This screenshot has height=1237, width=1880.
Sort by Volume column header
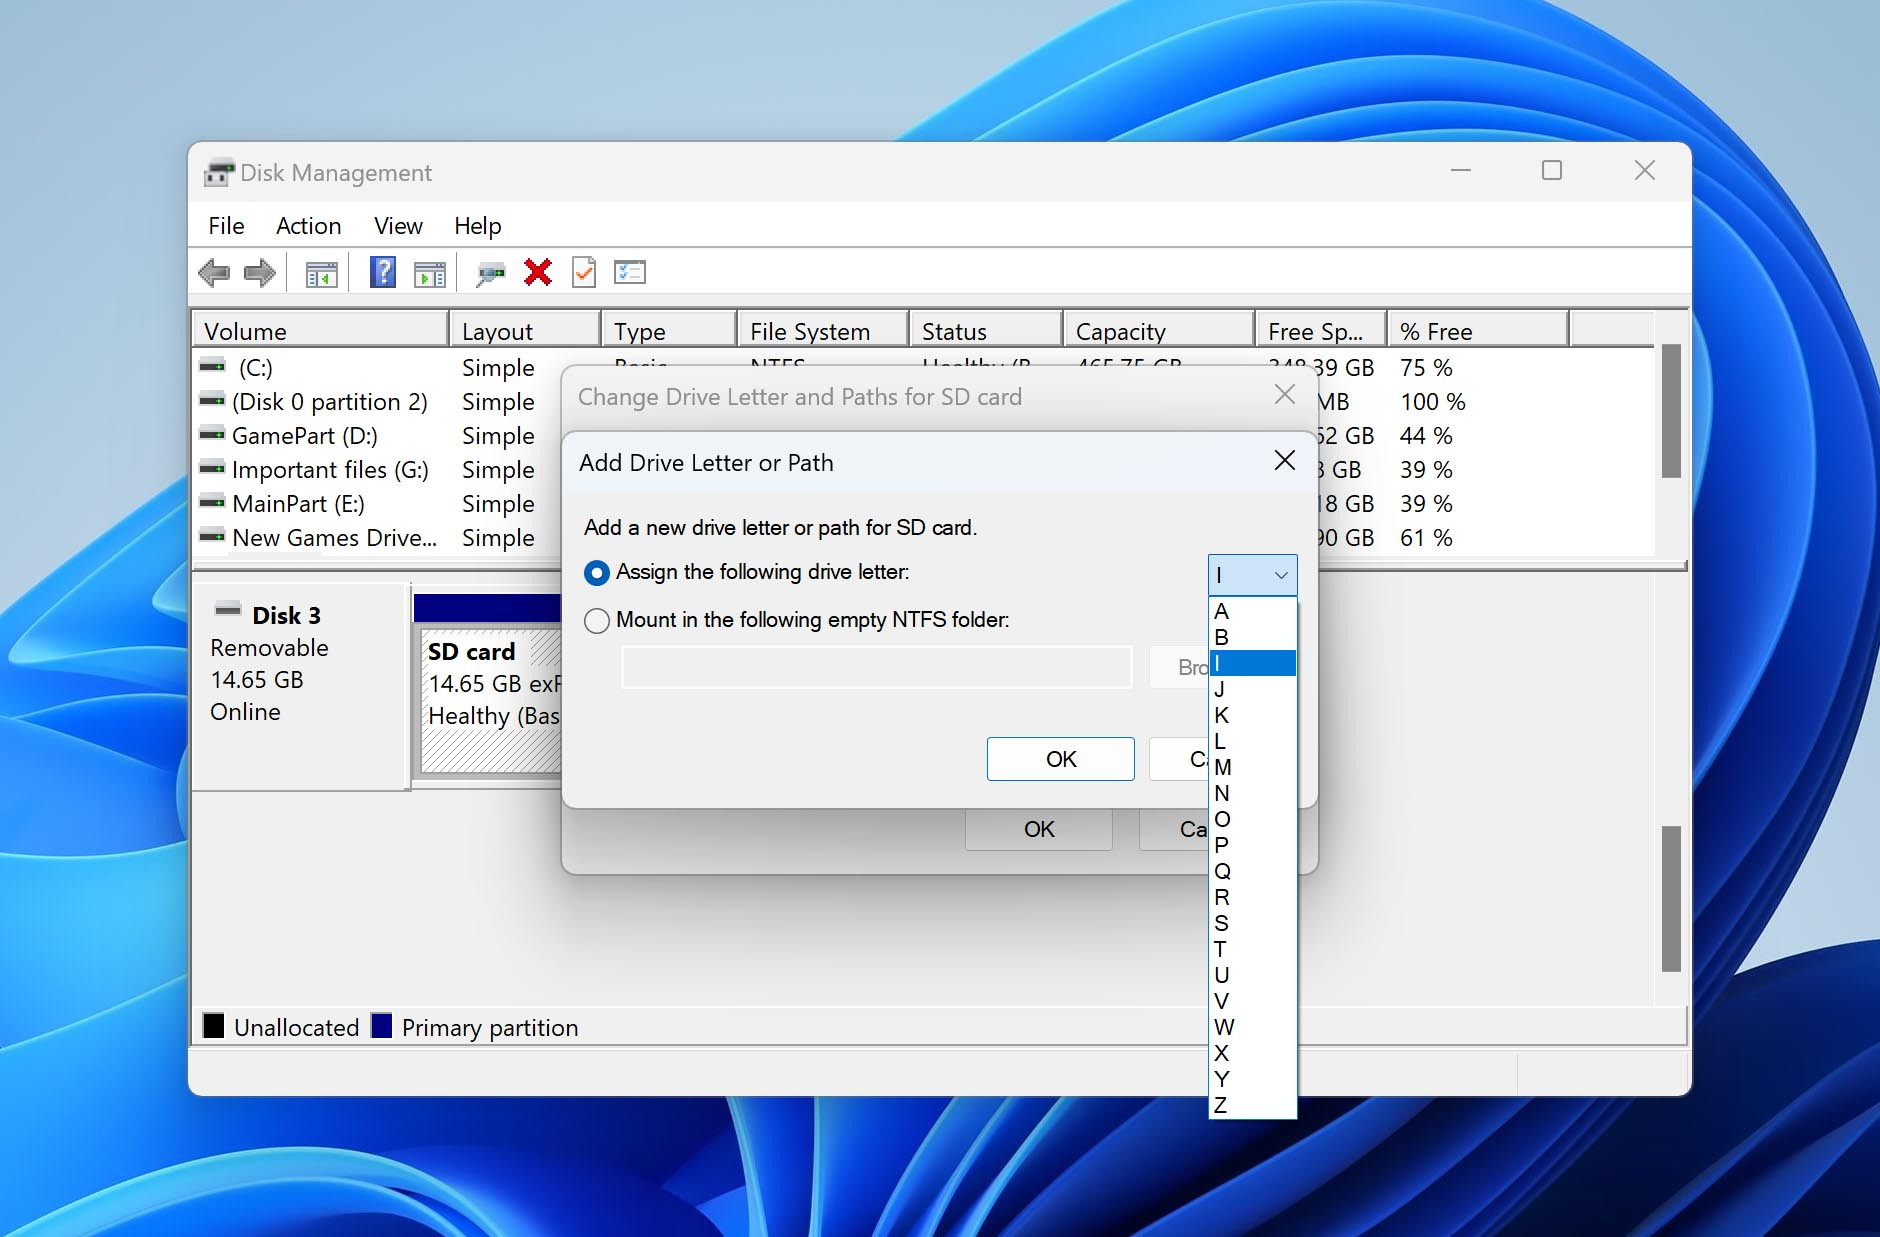click(320, 330)
